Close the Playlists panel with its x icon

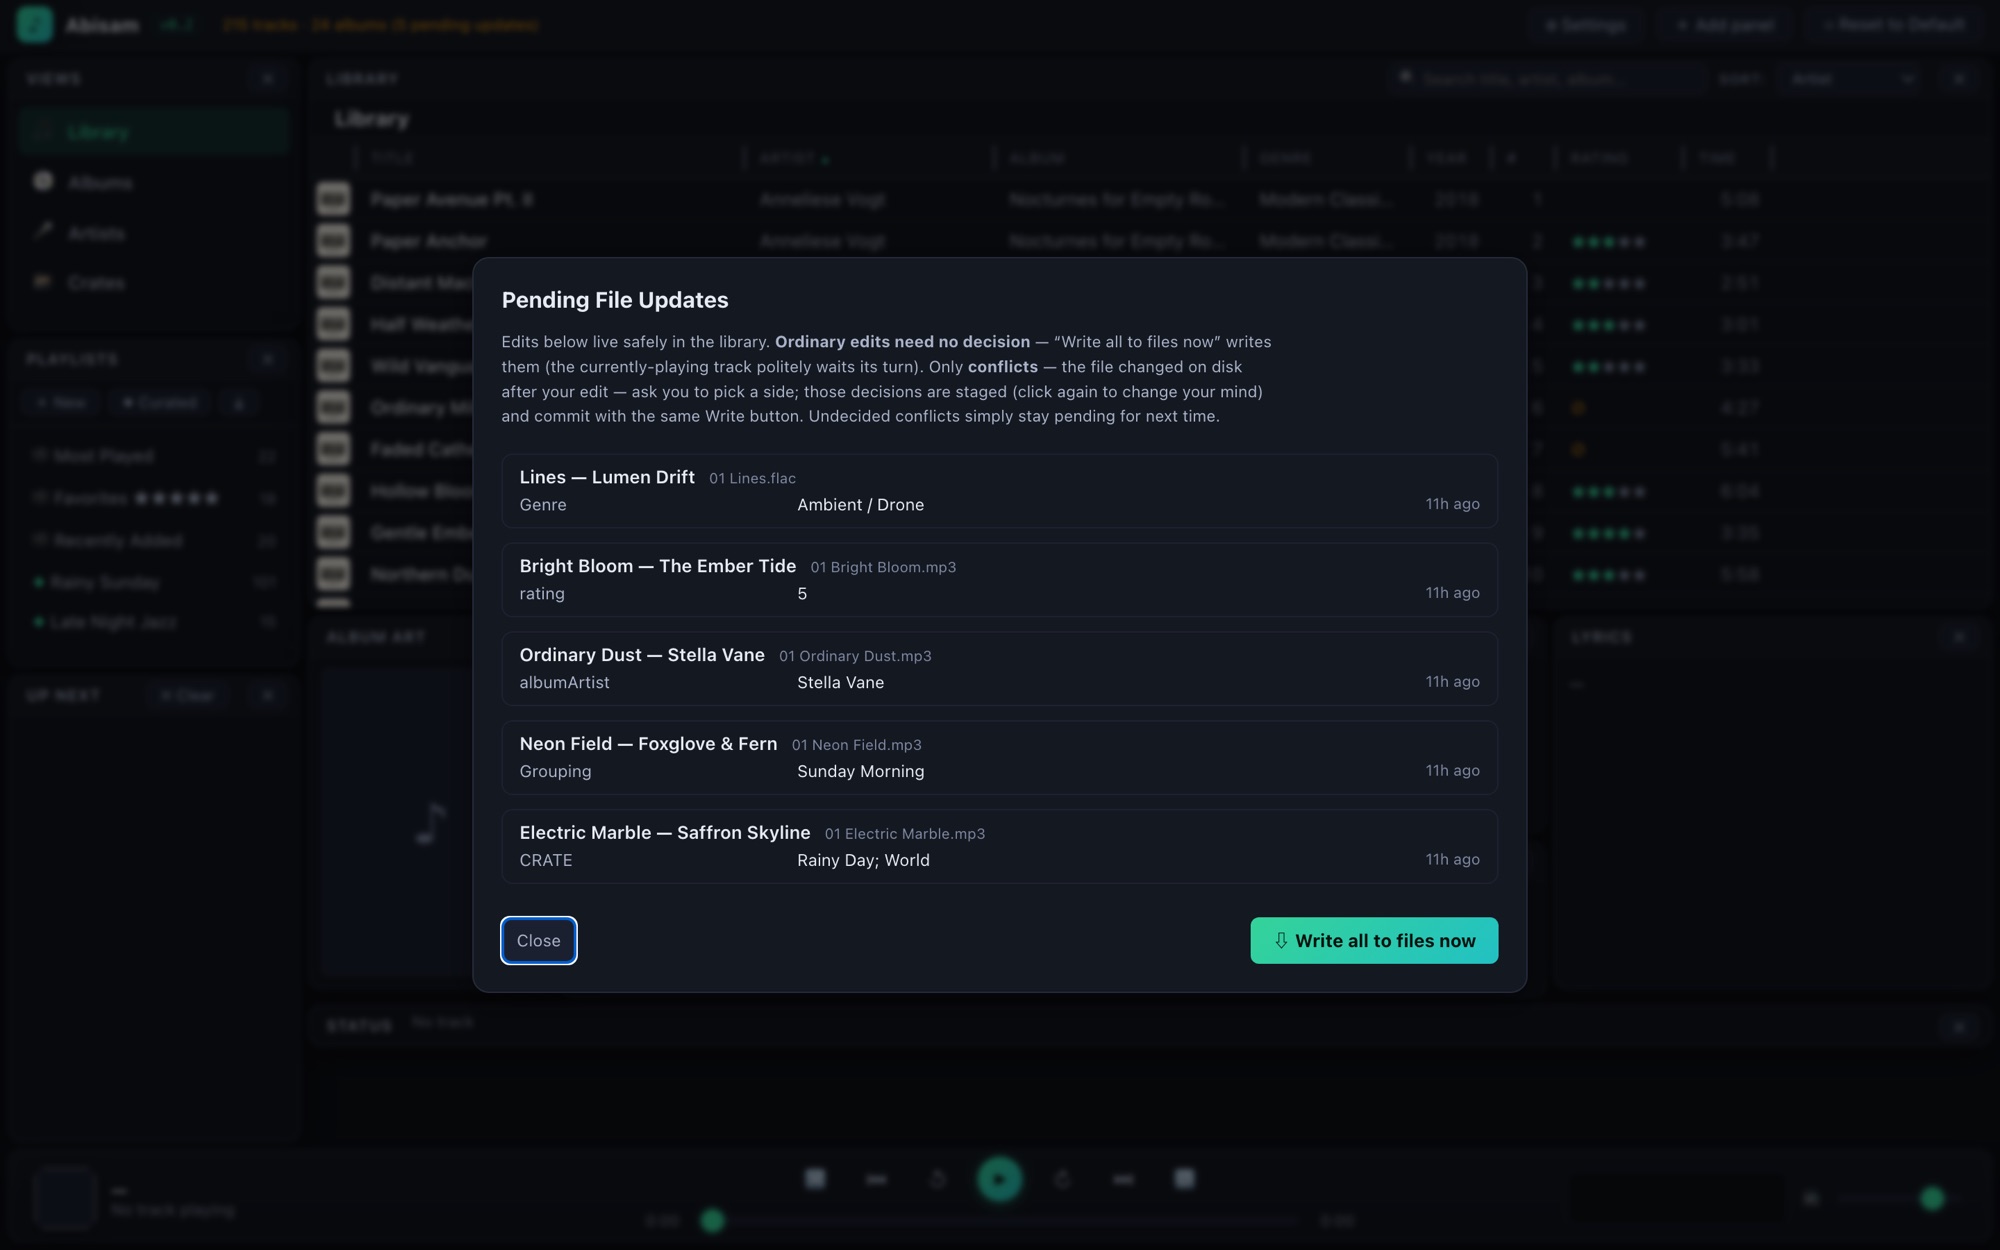[267, 359]
